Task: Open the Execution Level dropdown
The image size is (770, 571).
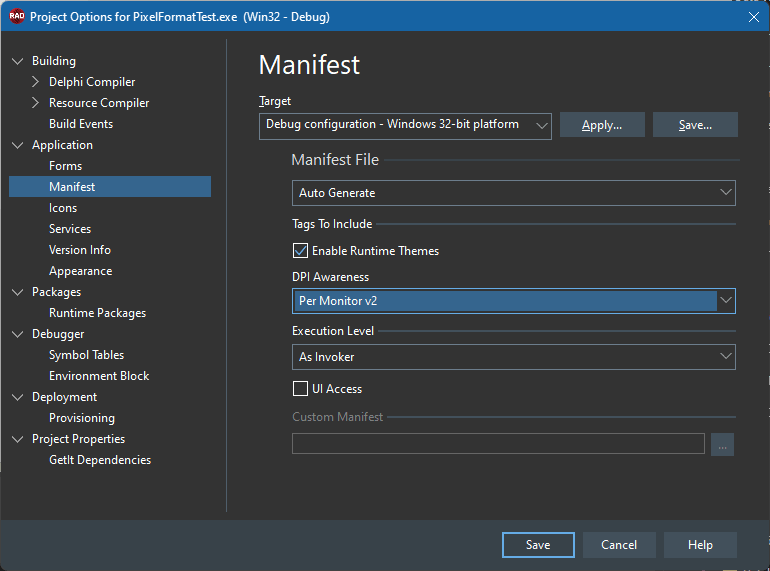Action: [514, 357]
